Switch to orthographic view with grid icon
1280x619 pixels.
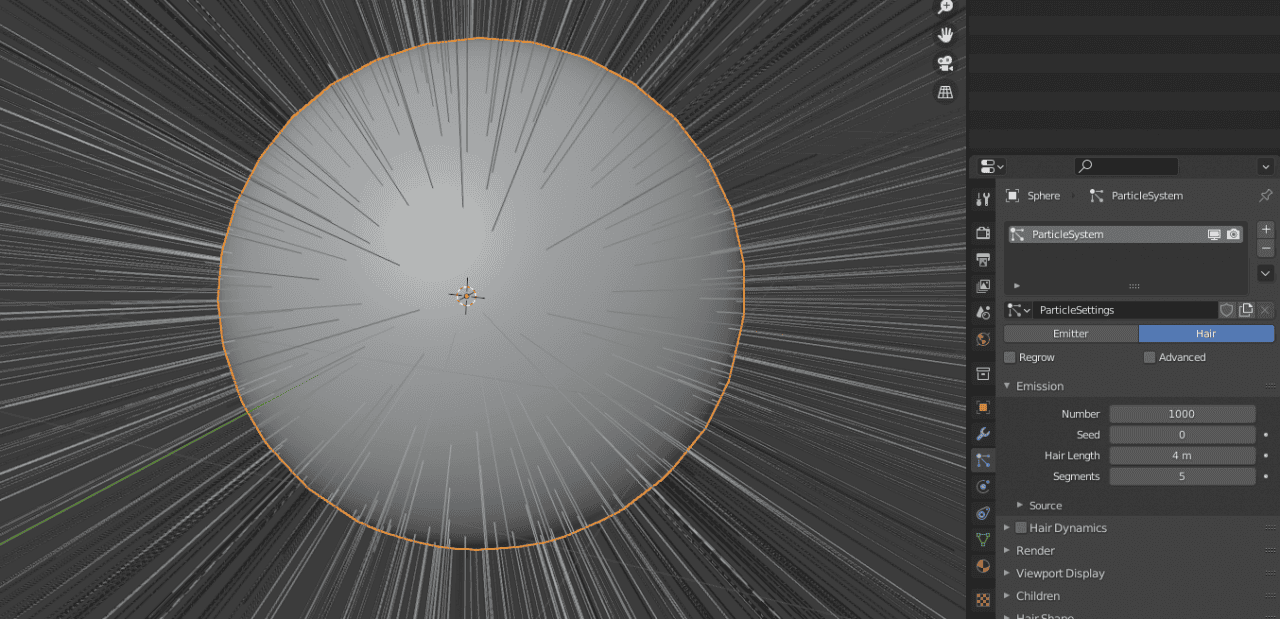tap(945, 92)
